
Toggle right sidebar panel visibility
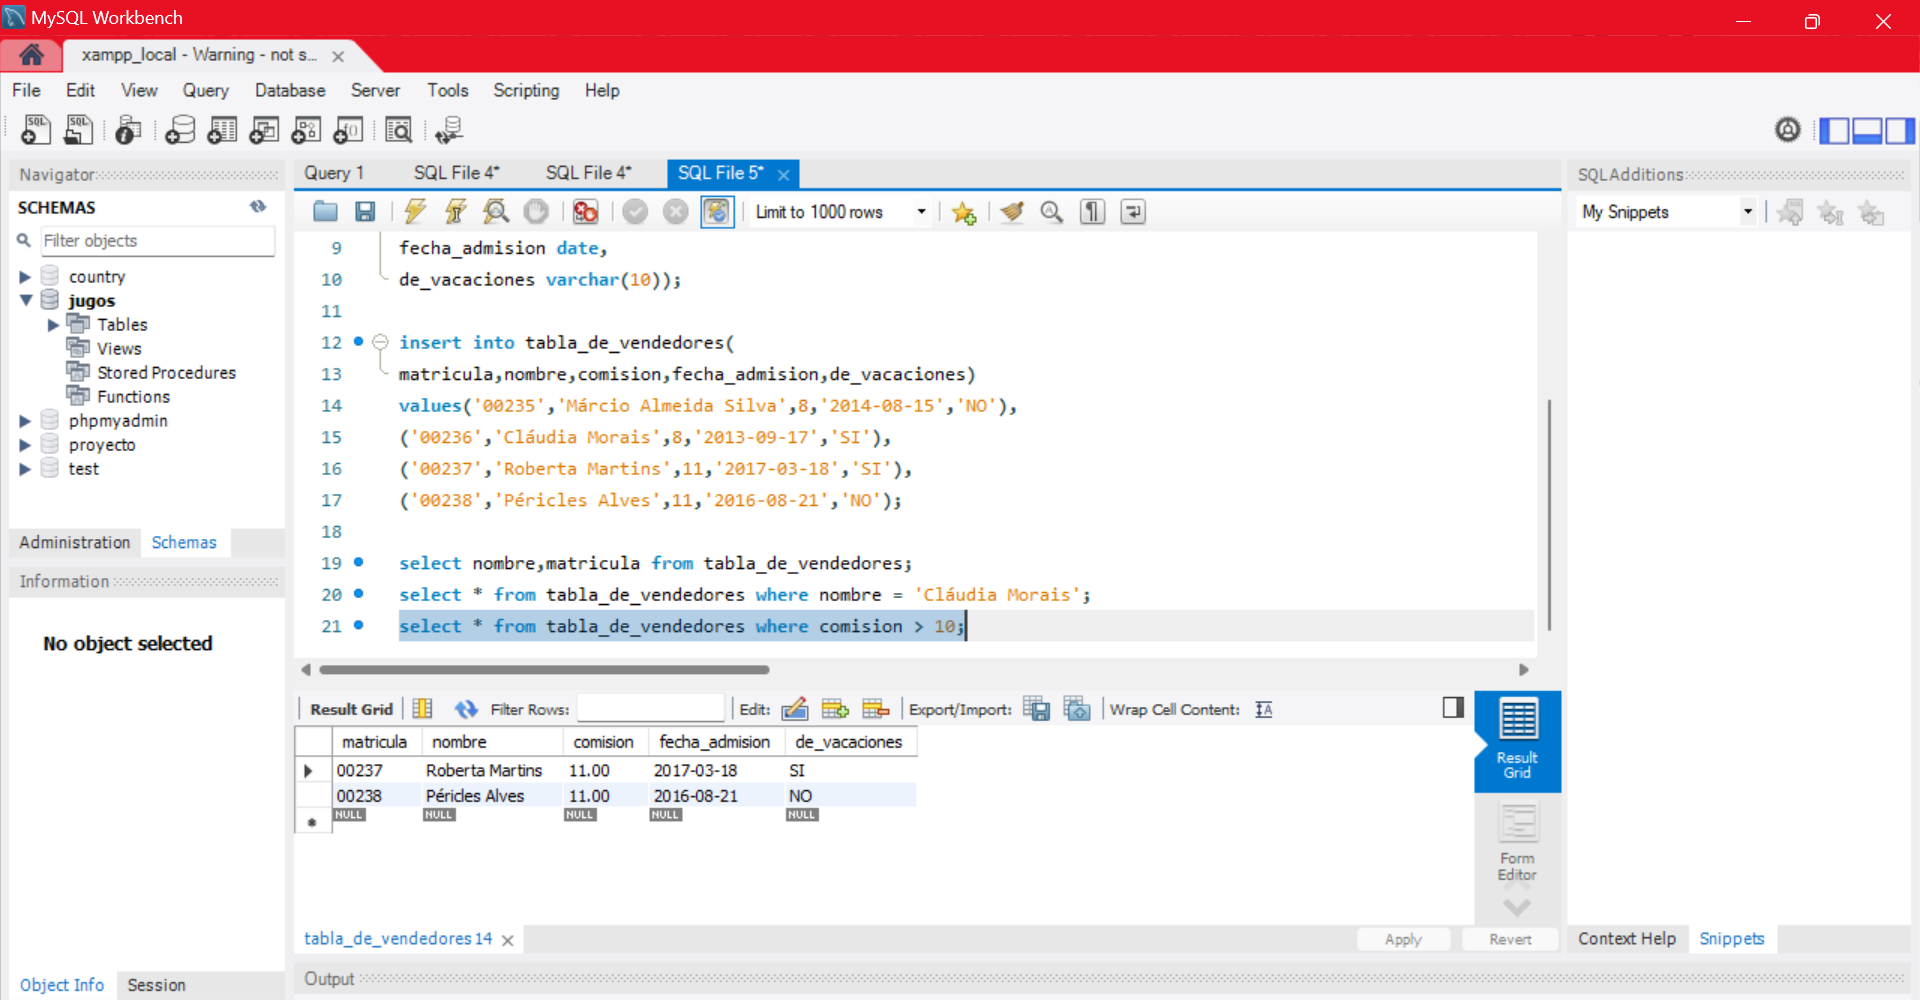(x=1900, y=130)
